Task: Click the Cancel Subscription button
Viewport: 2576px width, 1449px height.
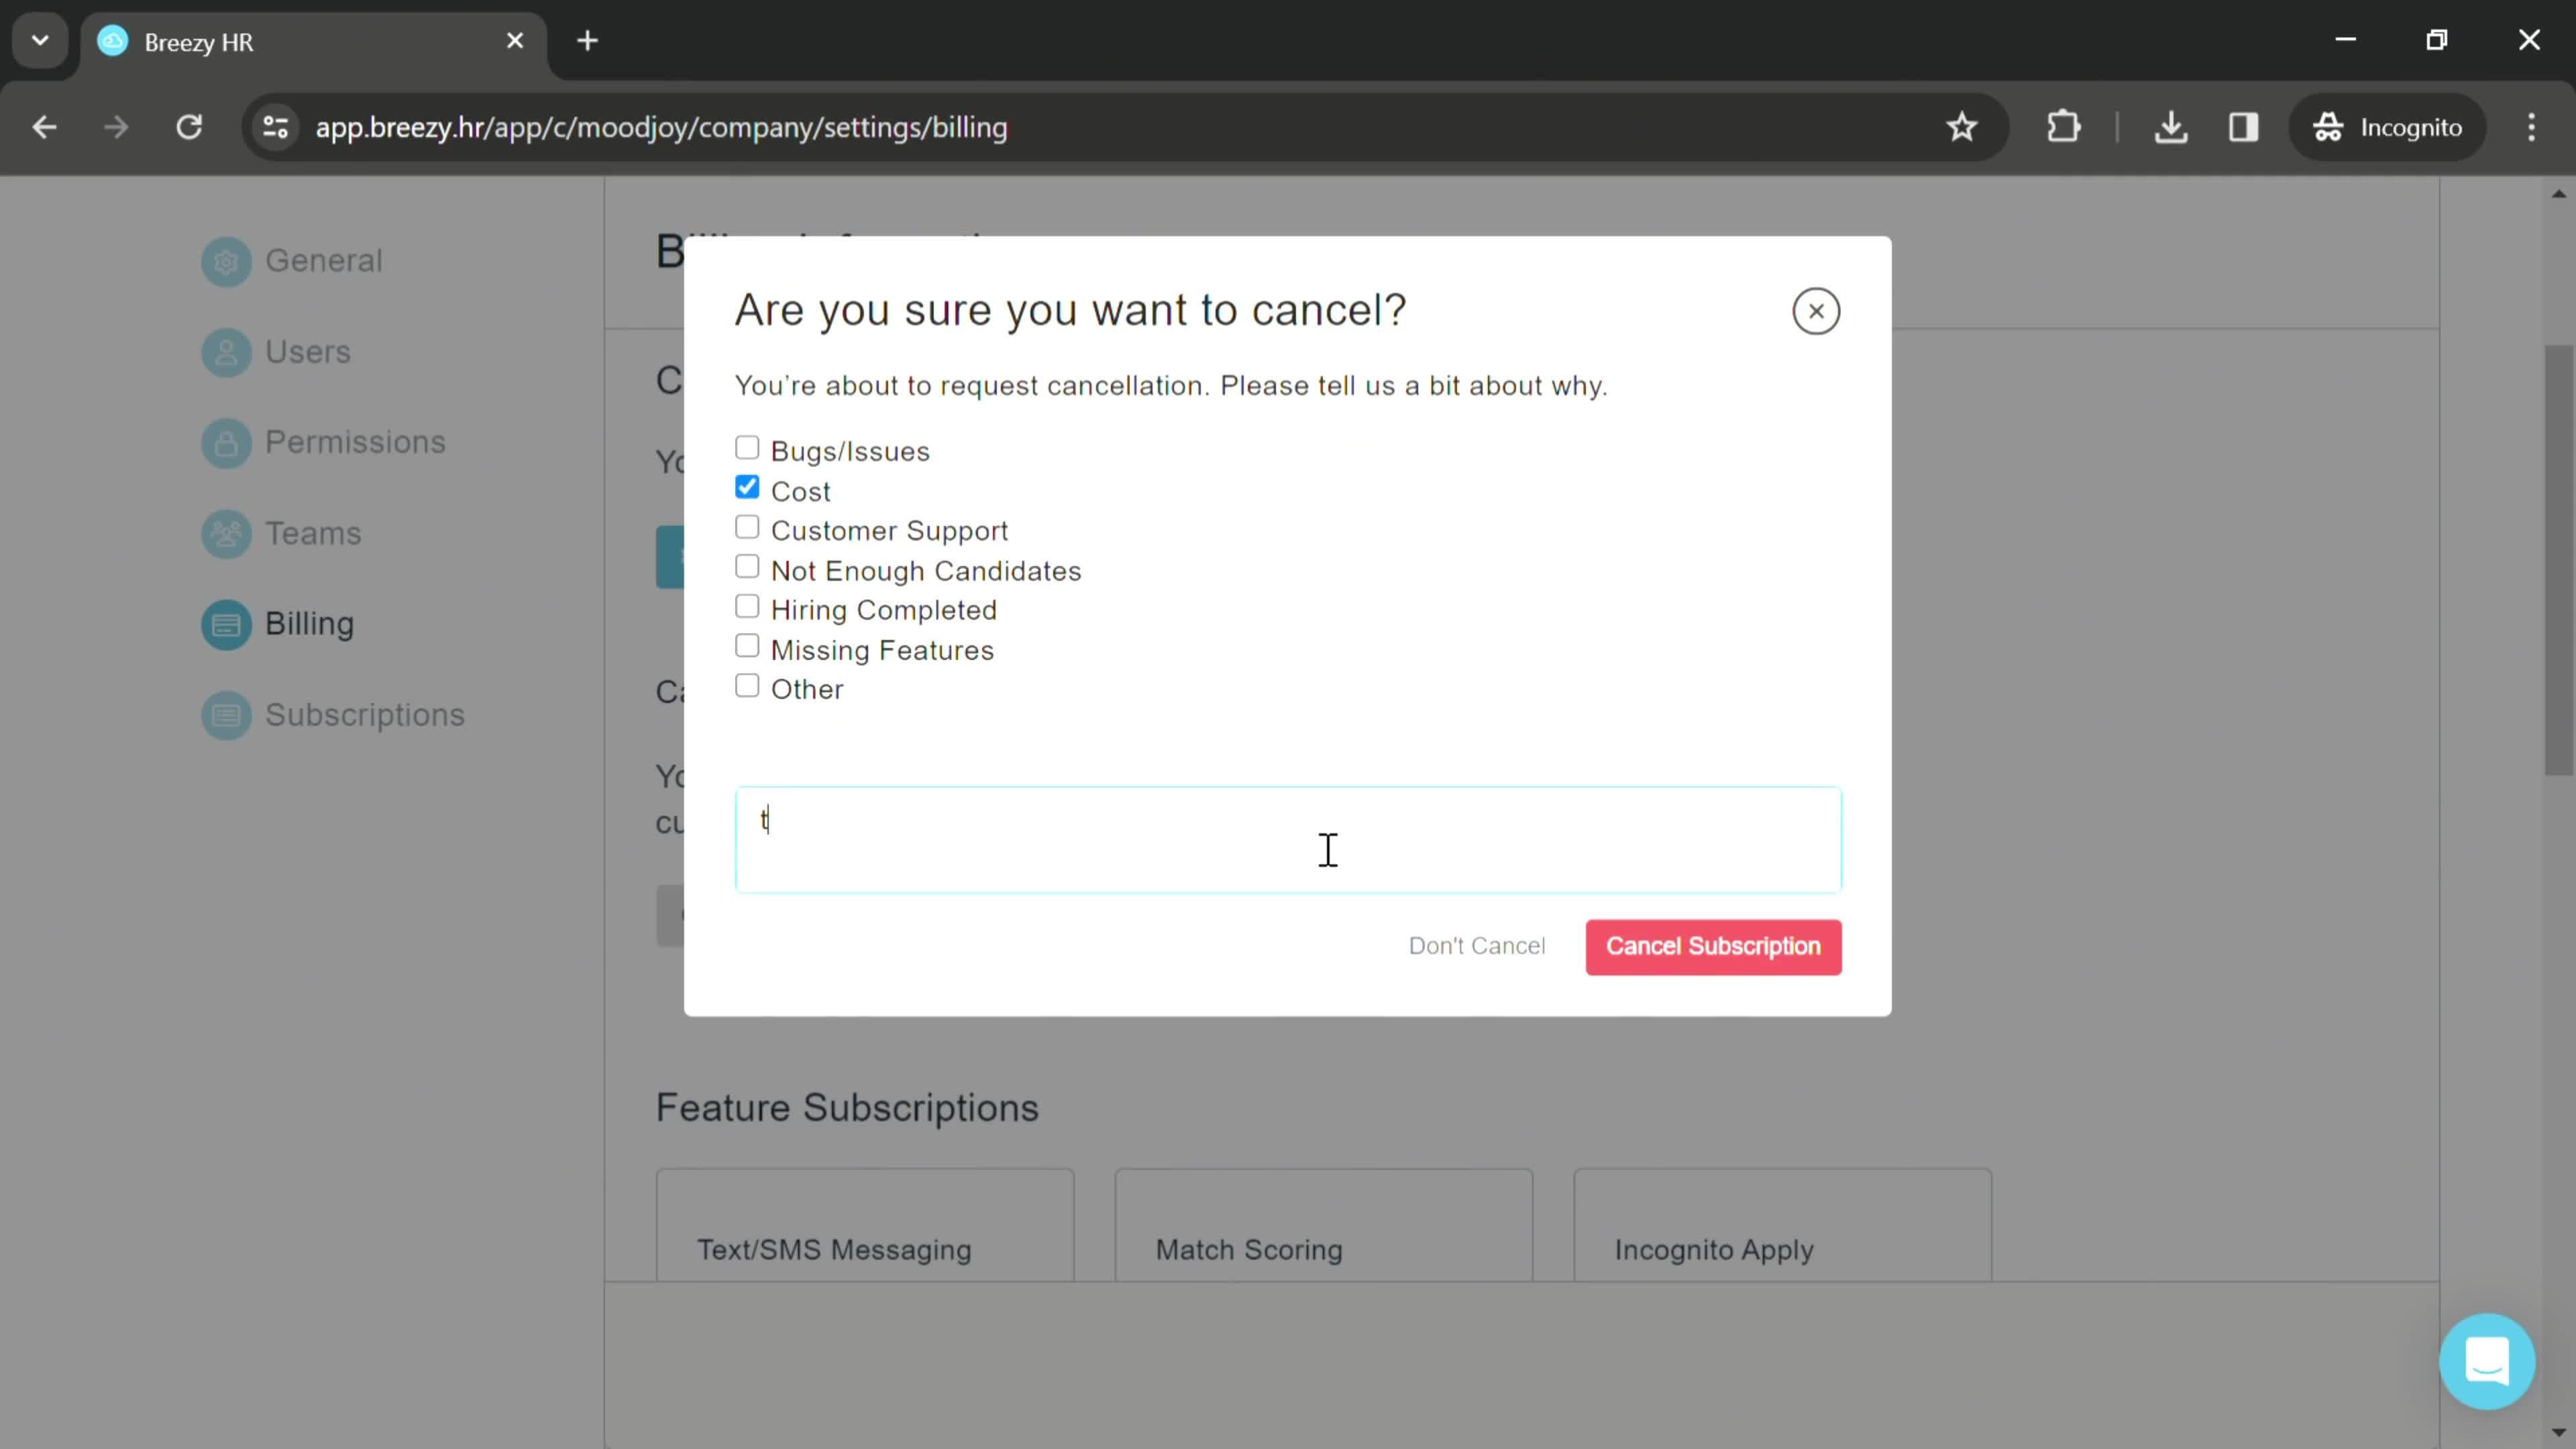Action: coord(1713,945)
